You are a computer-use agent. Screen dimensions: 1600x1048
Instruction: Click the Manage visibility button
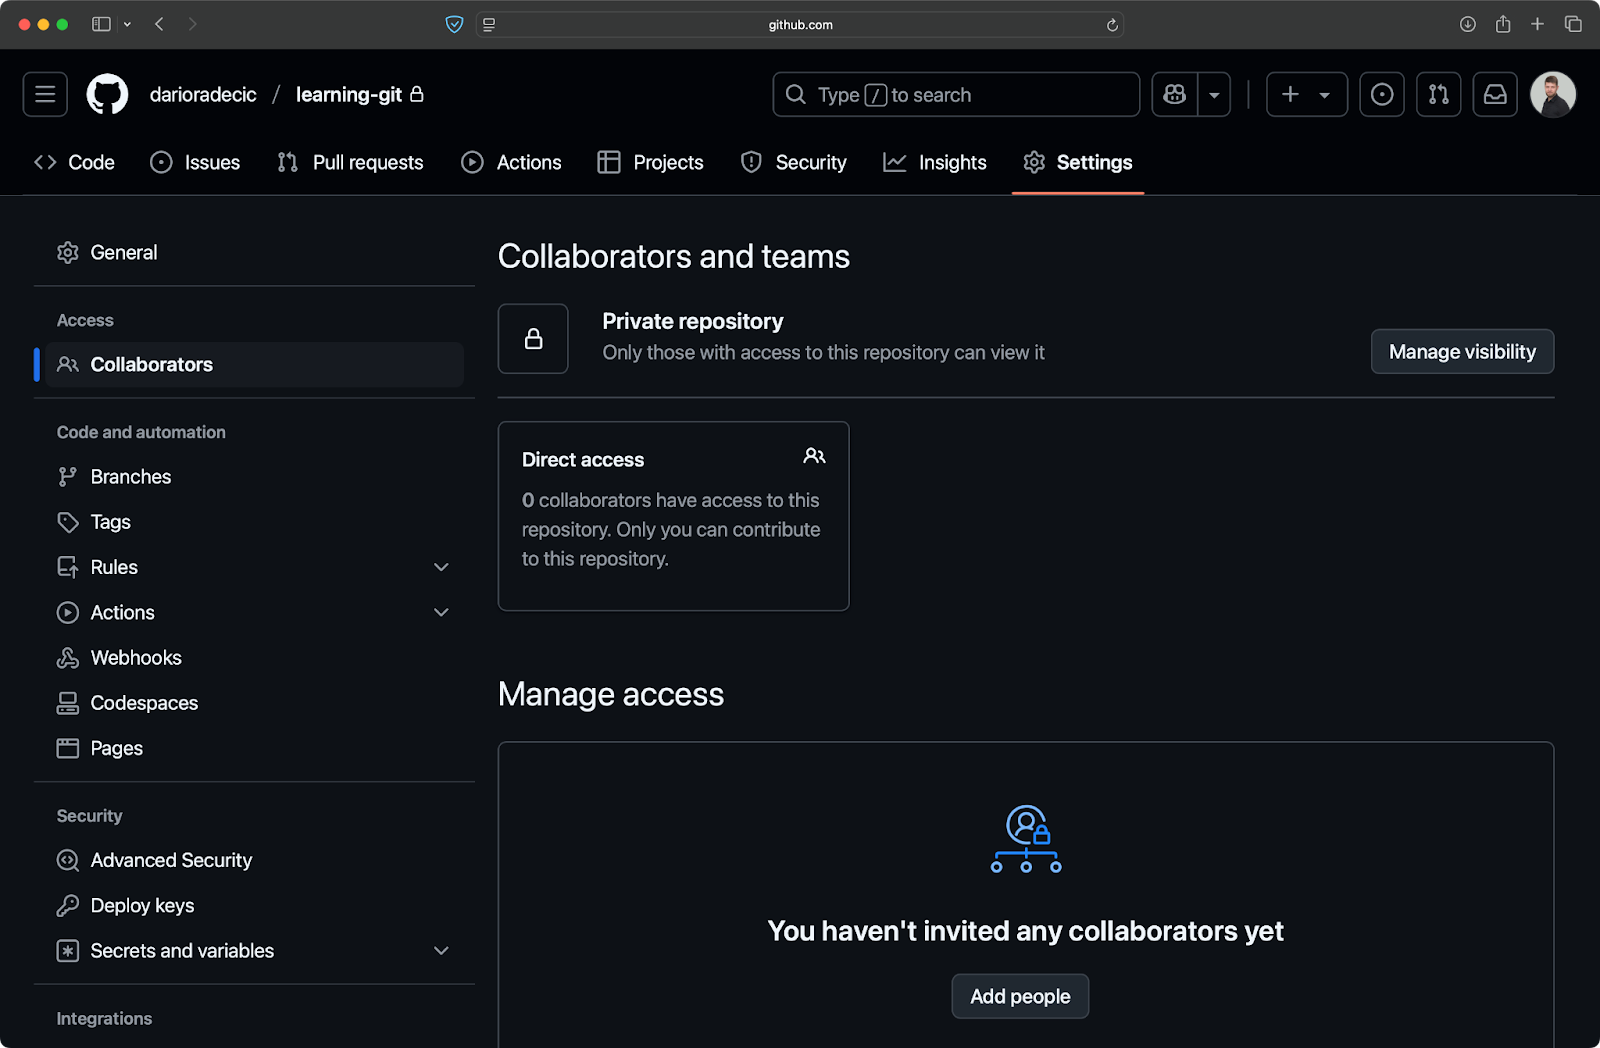click(x=1462, y=352)
